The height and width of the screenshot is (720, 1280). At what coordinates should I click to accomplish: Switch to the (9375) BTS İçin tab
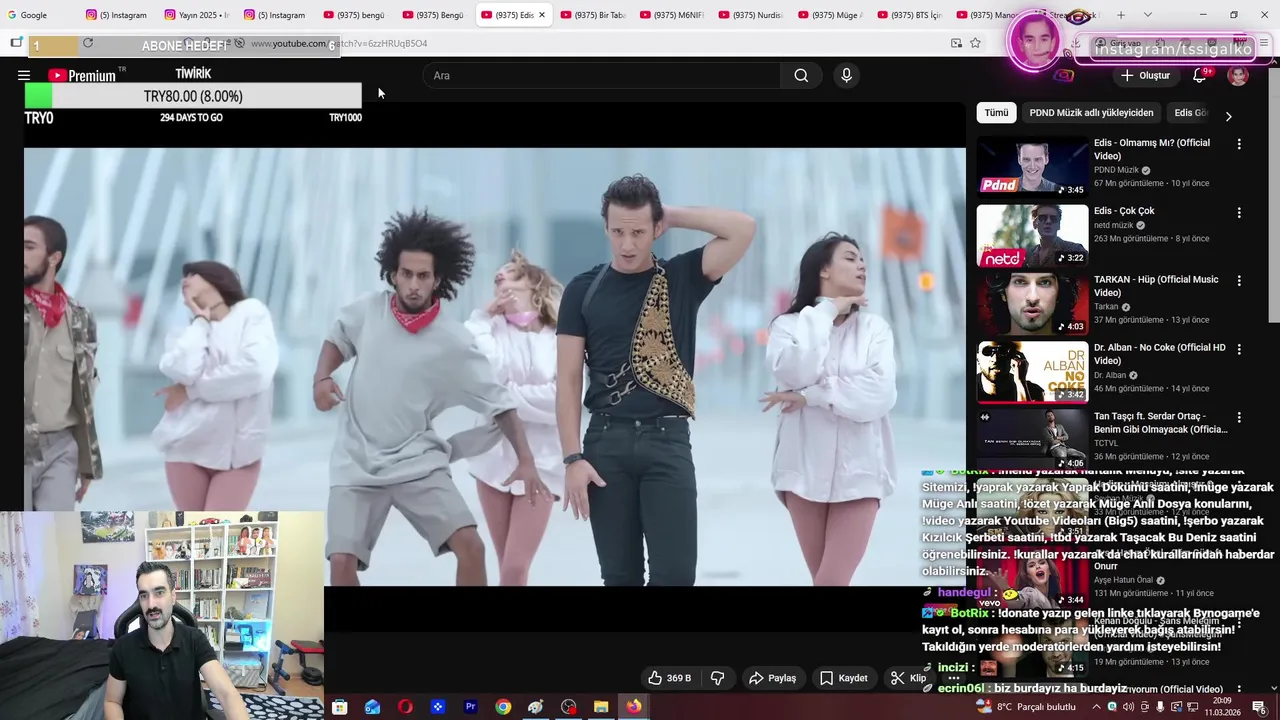pos(909,15)
